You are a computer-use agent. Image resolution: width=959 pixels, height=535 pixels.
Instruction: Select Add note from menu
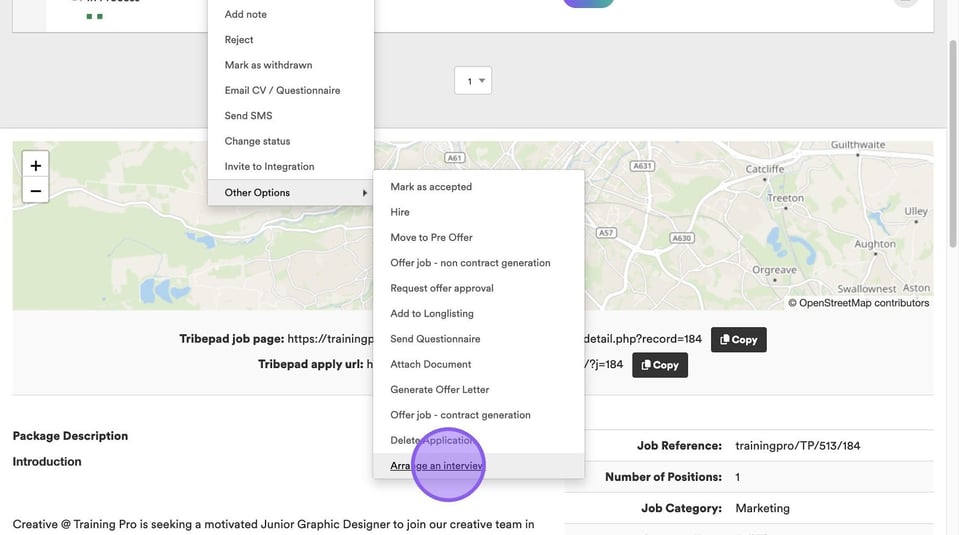[x=245, y=15]
